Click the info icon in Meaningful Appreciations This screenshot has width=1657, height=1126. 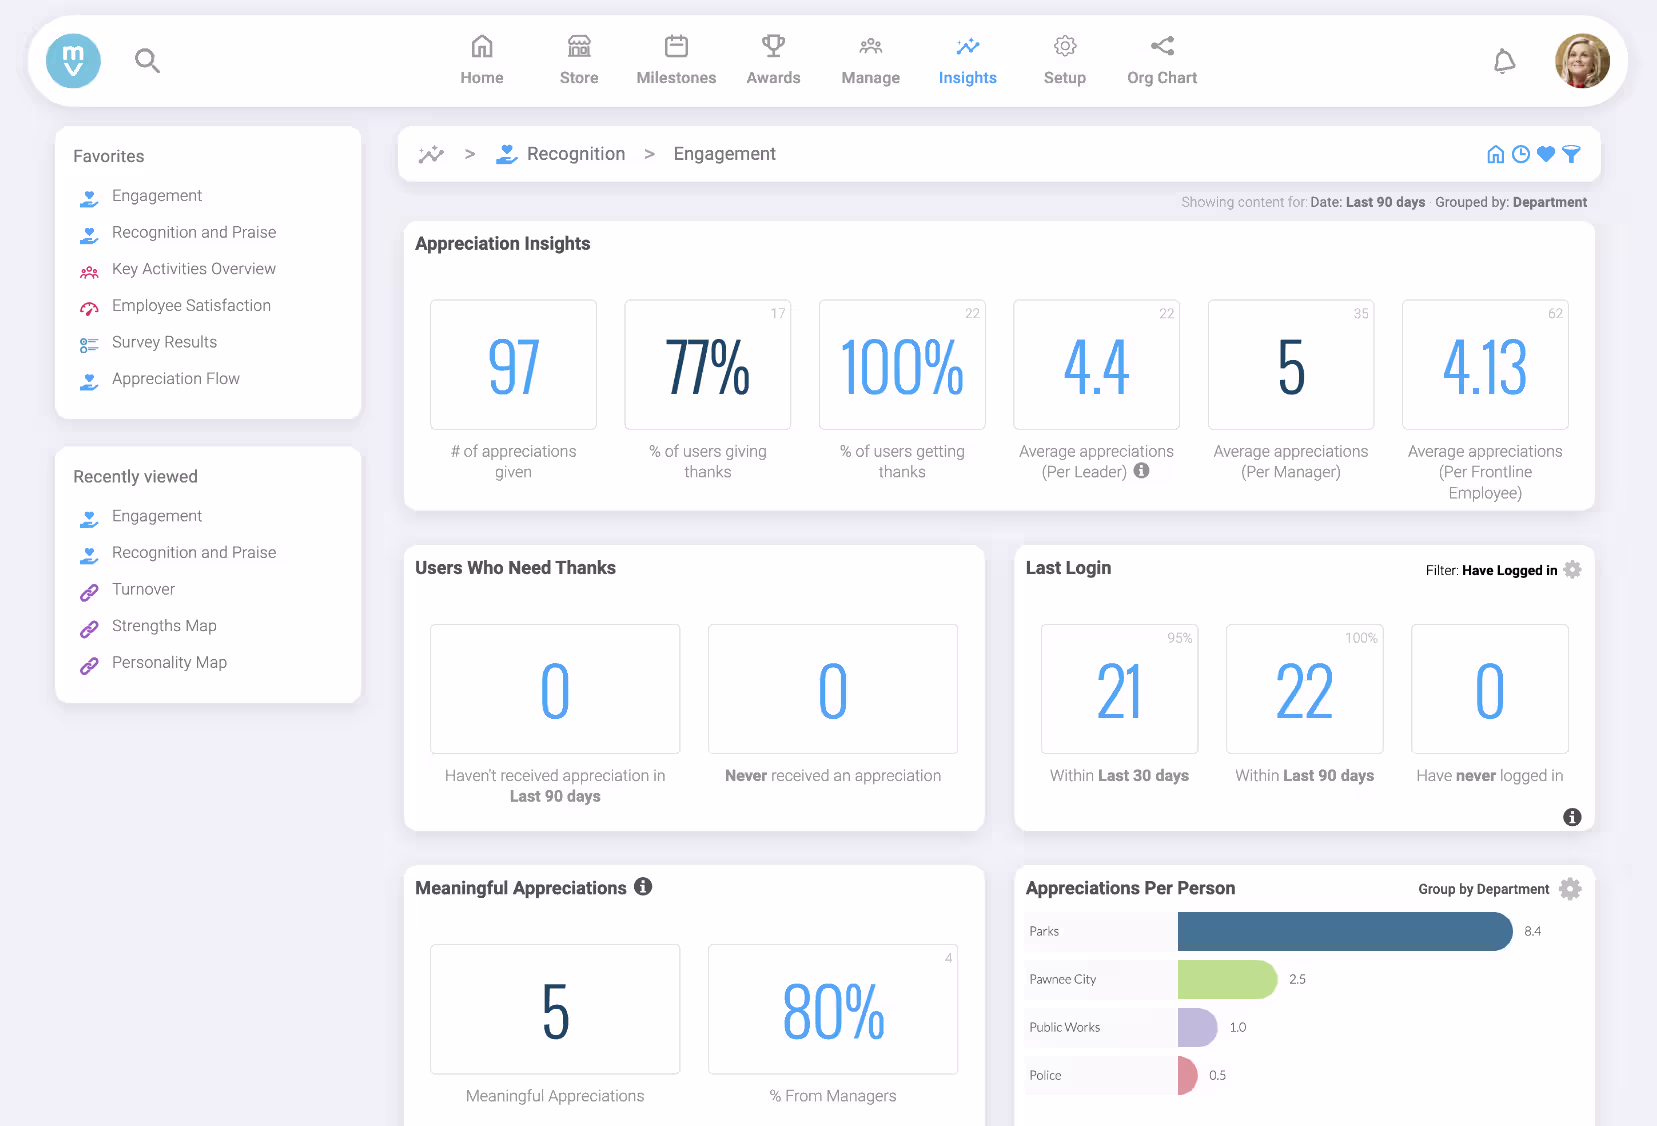tap(643, 886)
